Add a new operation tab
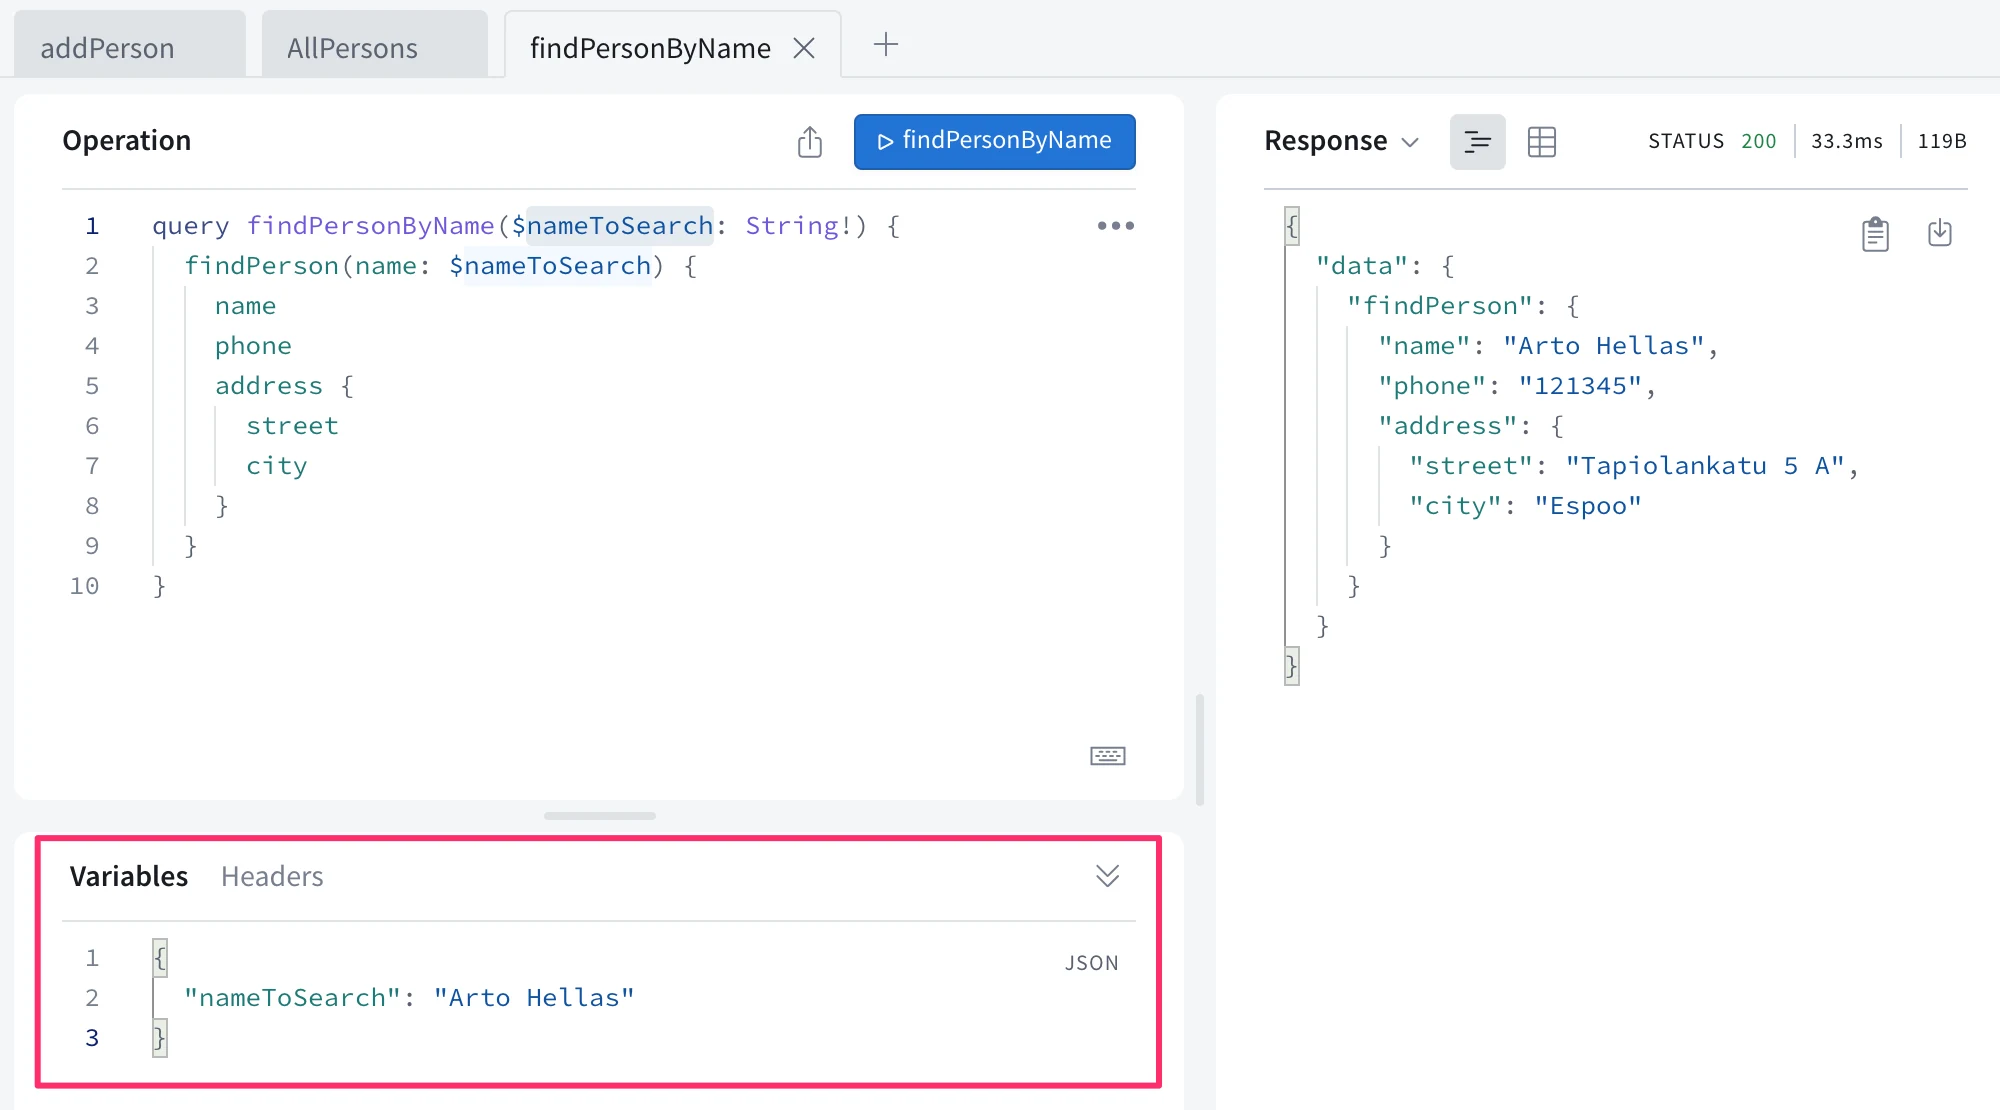 [885, 45]
